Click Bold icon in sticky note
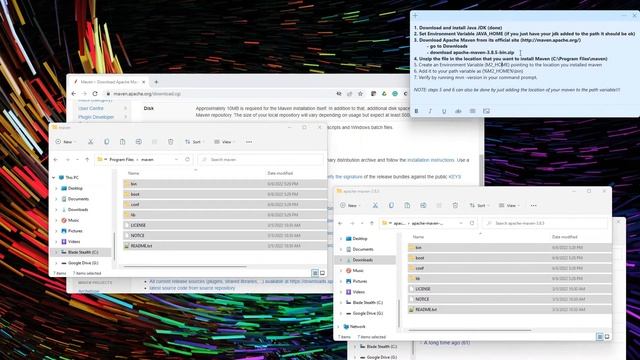Image resolution: width=640 pixels, height=360 pixels. [x=416, y=111]
